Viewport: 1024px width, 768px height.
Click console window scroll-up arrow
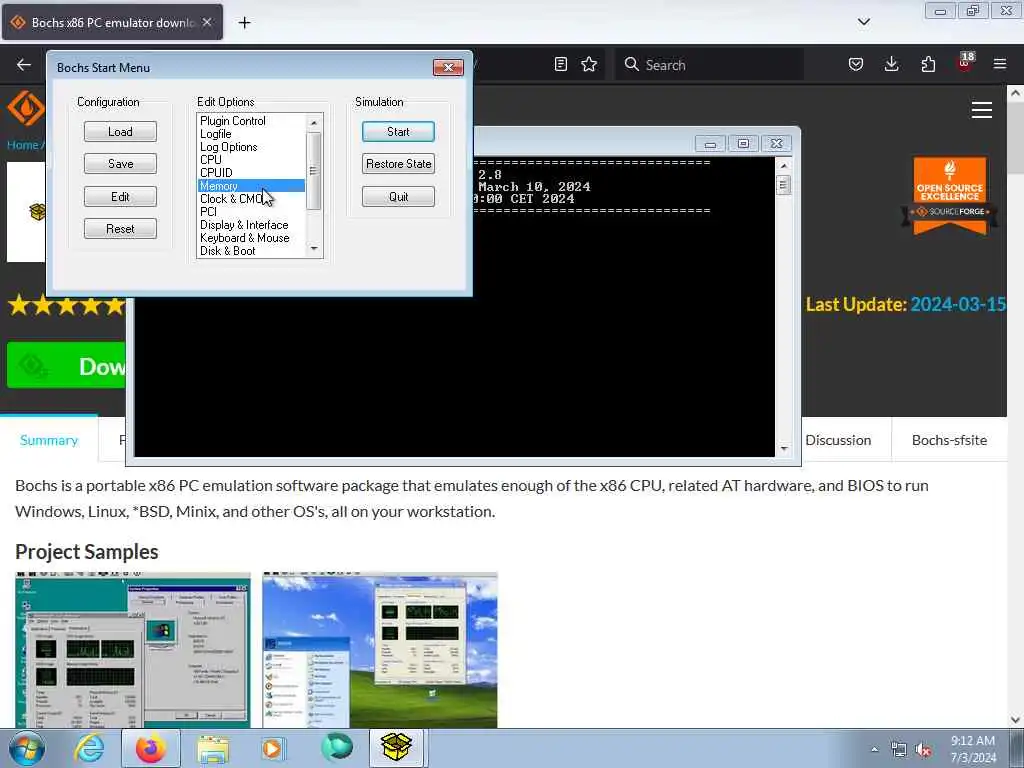click(x=784, y=166)
